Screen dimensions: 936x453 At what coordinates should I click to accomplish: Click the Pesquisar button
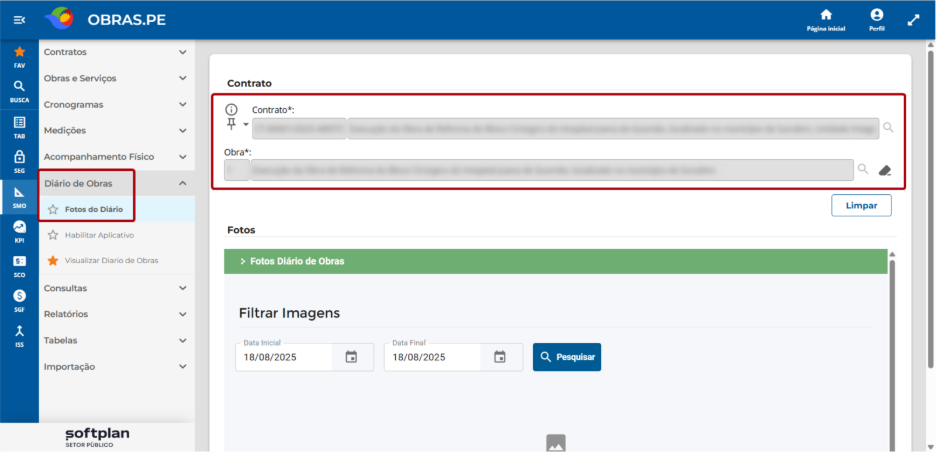pos(567,357)
